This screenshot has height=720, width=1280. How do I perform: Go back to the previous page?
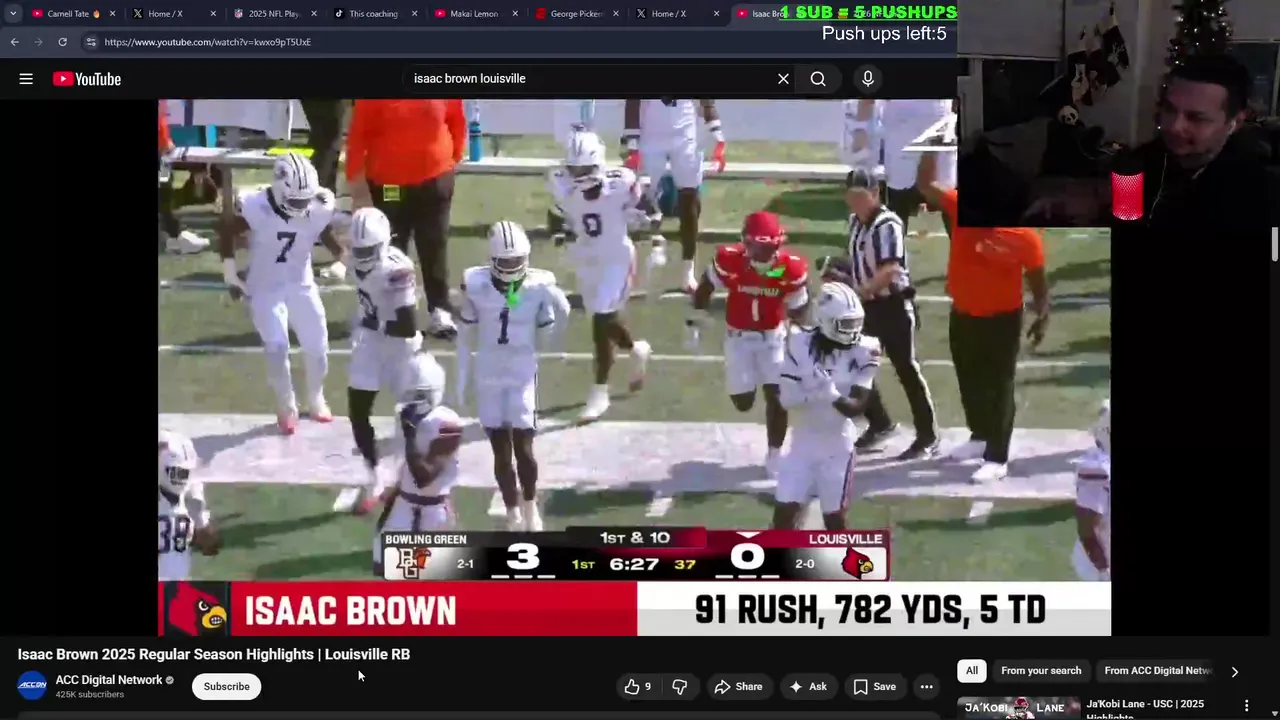point(14,42)
